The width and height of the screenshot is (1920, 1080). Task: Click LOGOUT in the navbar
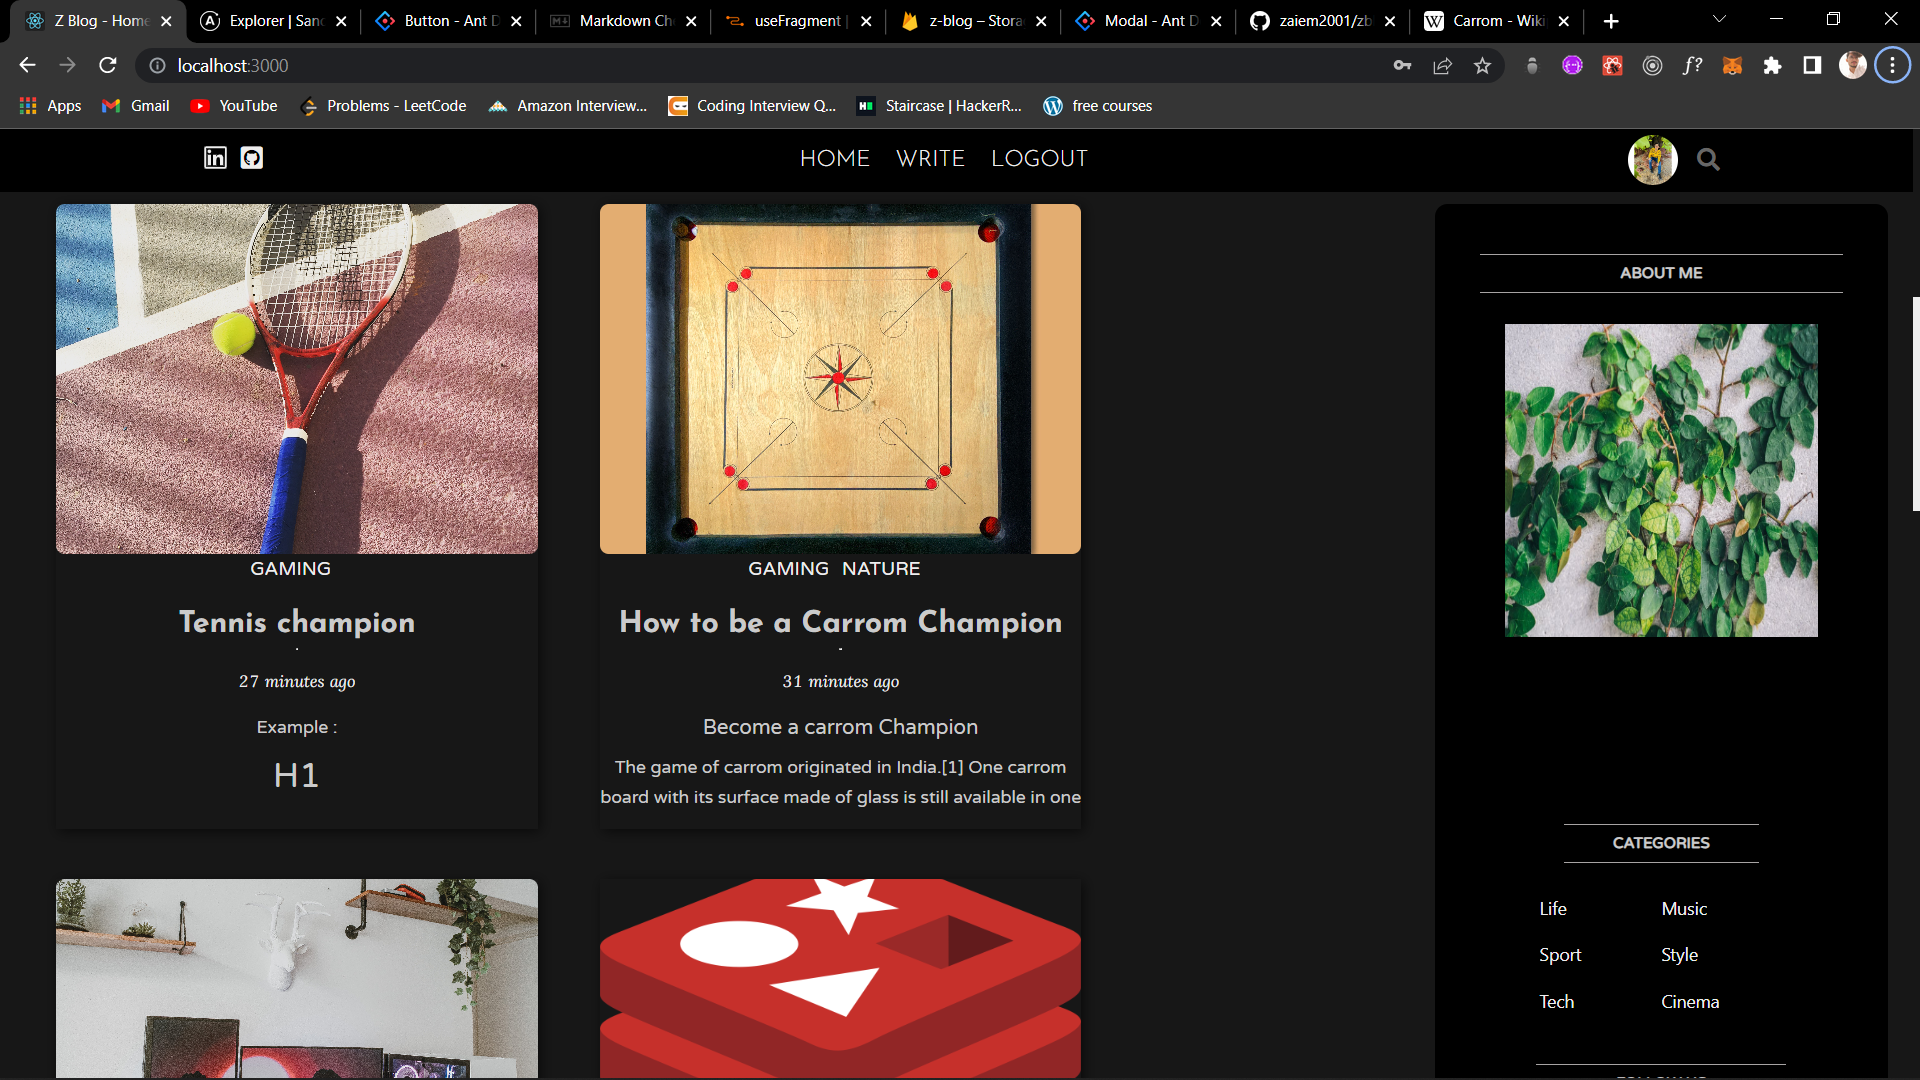(x=1039, y=159)
